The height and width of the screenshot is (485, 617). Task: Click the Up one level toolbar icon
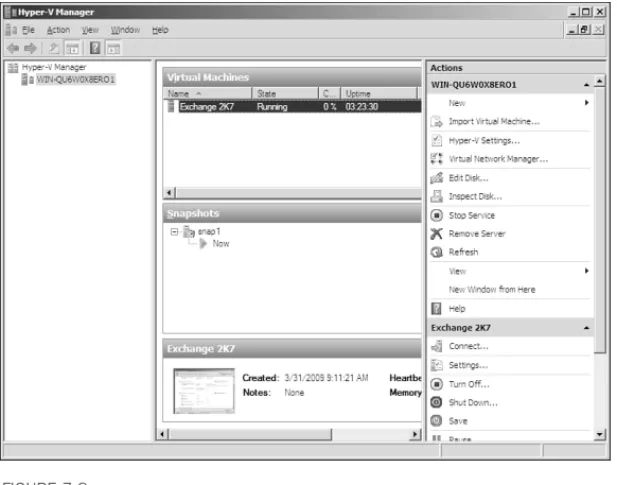tap(54, 48)
